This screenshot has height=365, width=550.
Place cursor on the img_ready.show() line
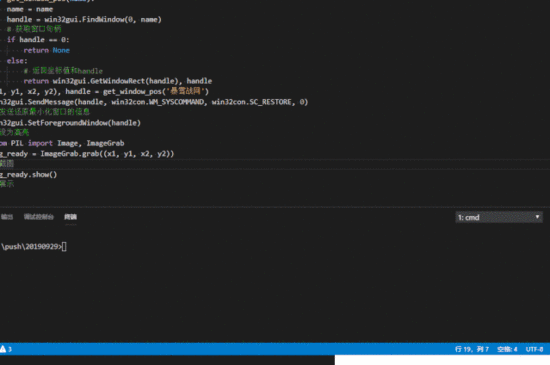28,174
